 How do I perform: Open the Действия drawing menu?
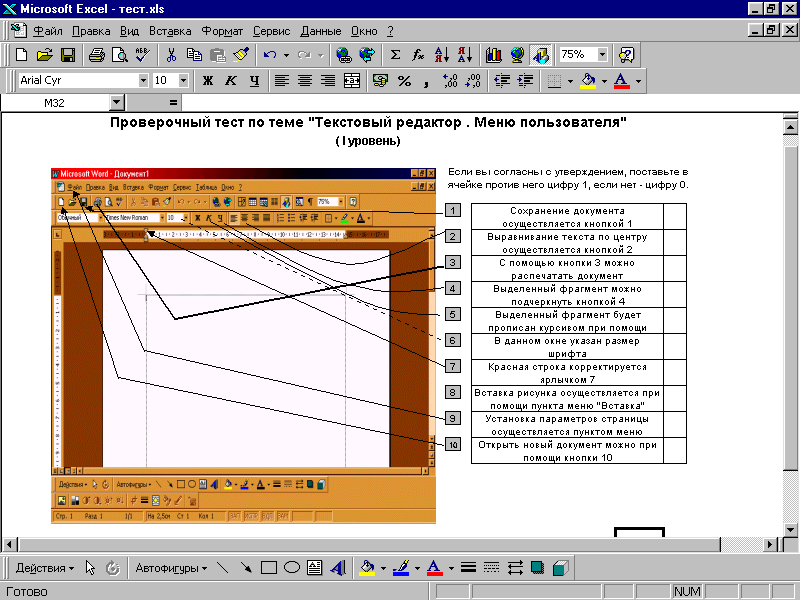point(45,568)
